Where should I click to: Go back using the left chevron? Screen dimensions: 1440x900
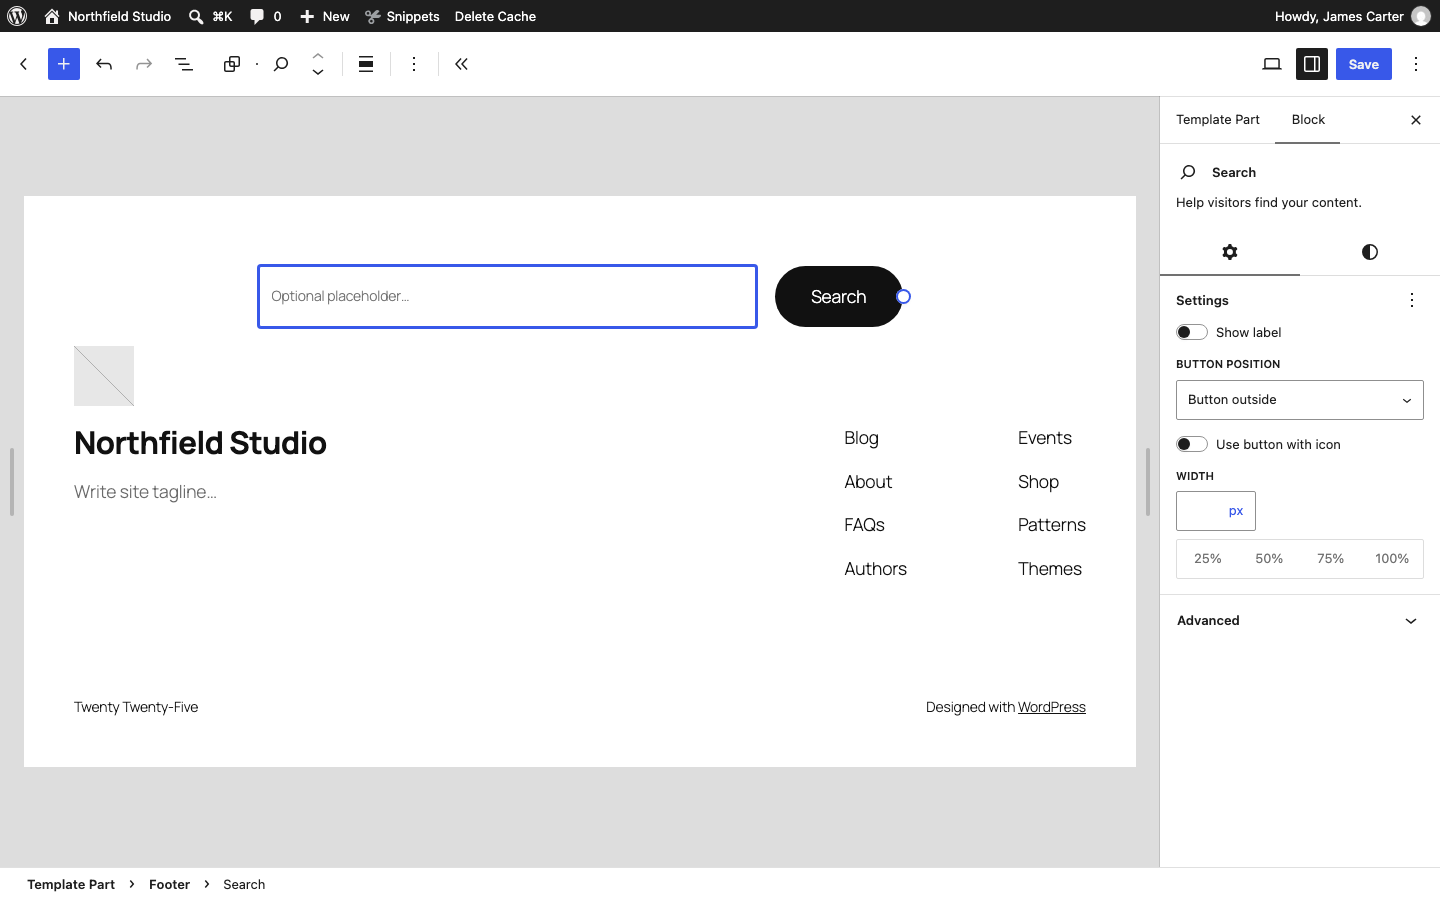tap(24, 64)
